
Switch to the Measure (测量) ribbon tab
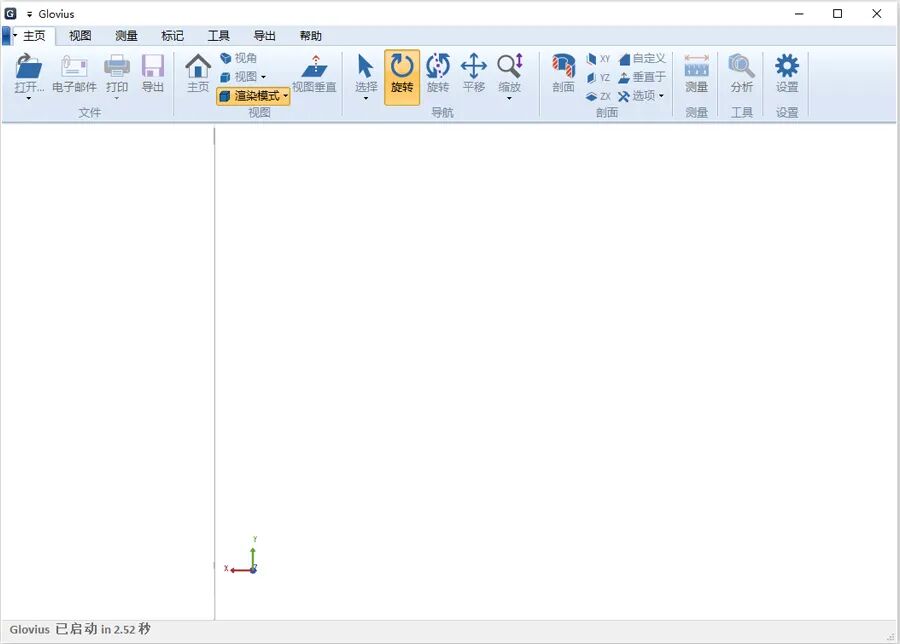126,36
